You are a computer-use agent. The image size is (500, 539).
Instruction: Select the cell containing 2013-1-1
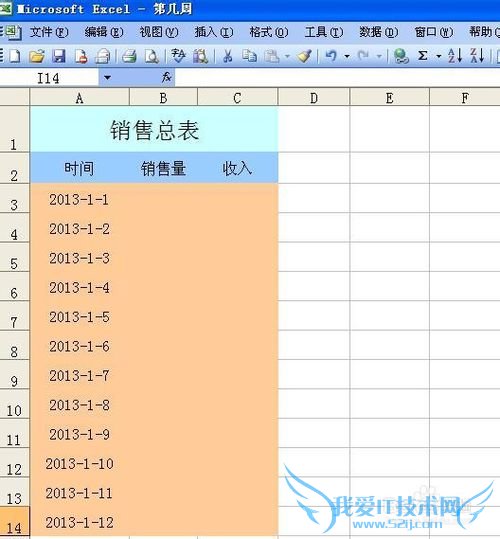(x=79, y=198)
